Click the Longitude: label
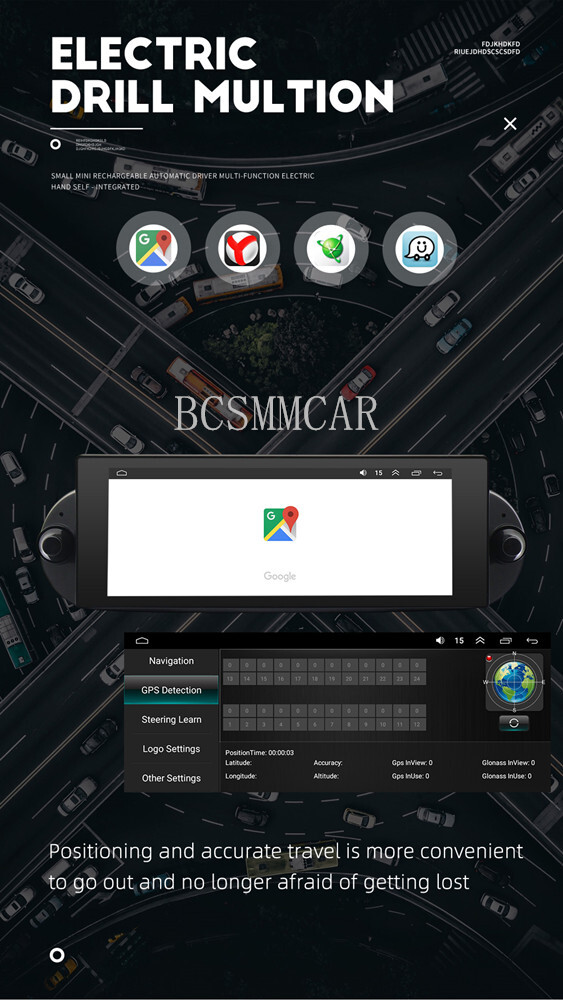 point(241,776)
